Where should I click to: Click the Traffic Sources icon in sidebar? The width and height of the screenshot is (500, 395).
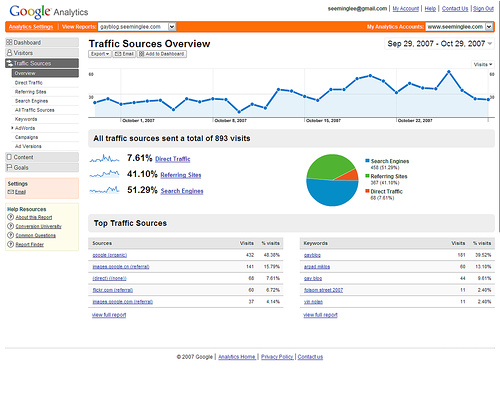(x=9, y=63)
